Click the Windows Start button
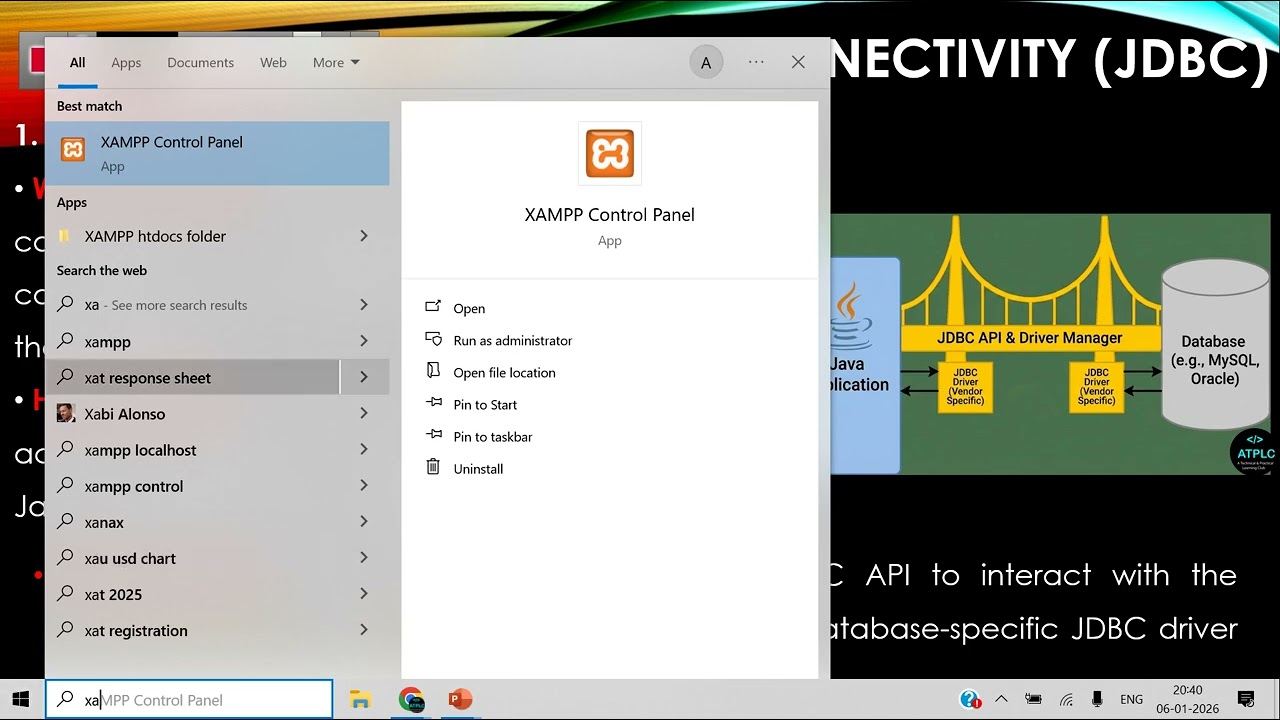The width and height of the screenshot is (1280, 720). (x=20, y=699)
